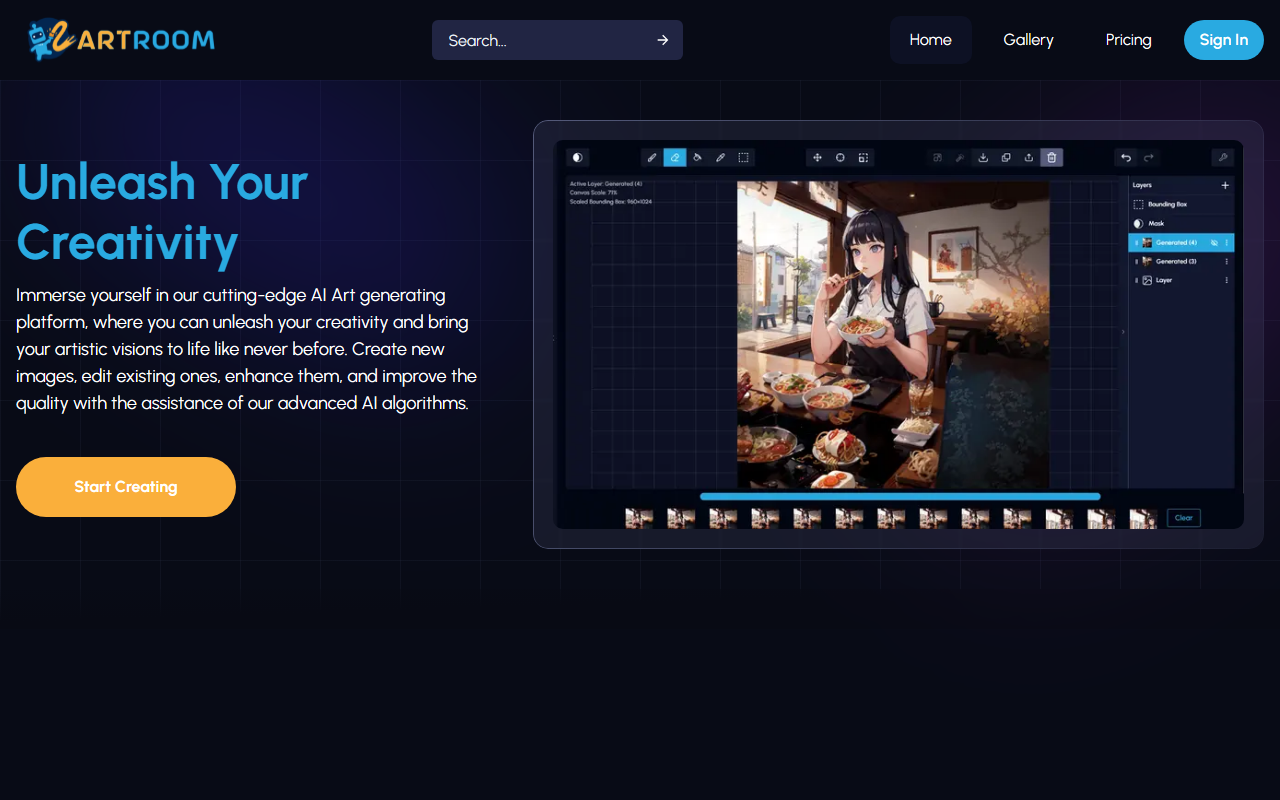Select the Fill bucket tool

pos(698,157)
